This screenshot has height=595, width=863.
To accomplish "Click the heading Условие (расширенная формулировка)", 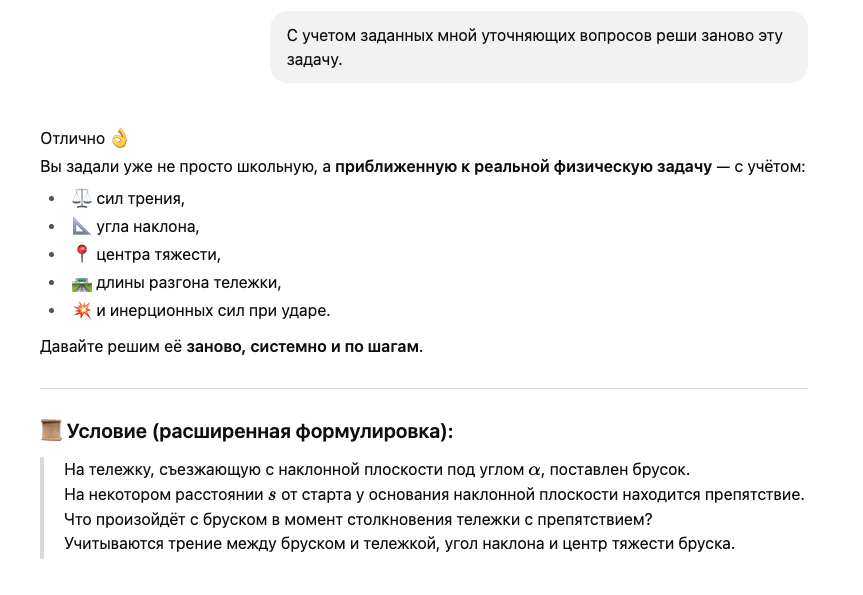I will pos(260,431).
